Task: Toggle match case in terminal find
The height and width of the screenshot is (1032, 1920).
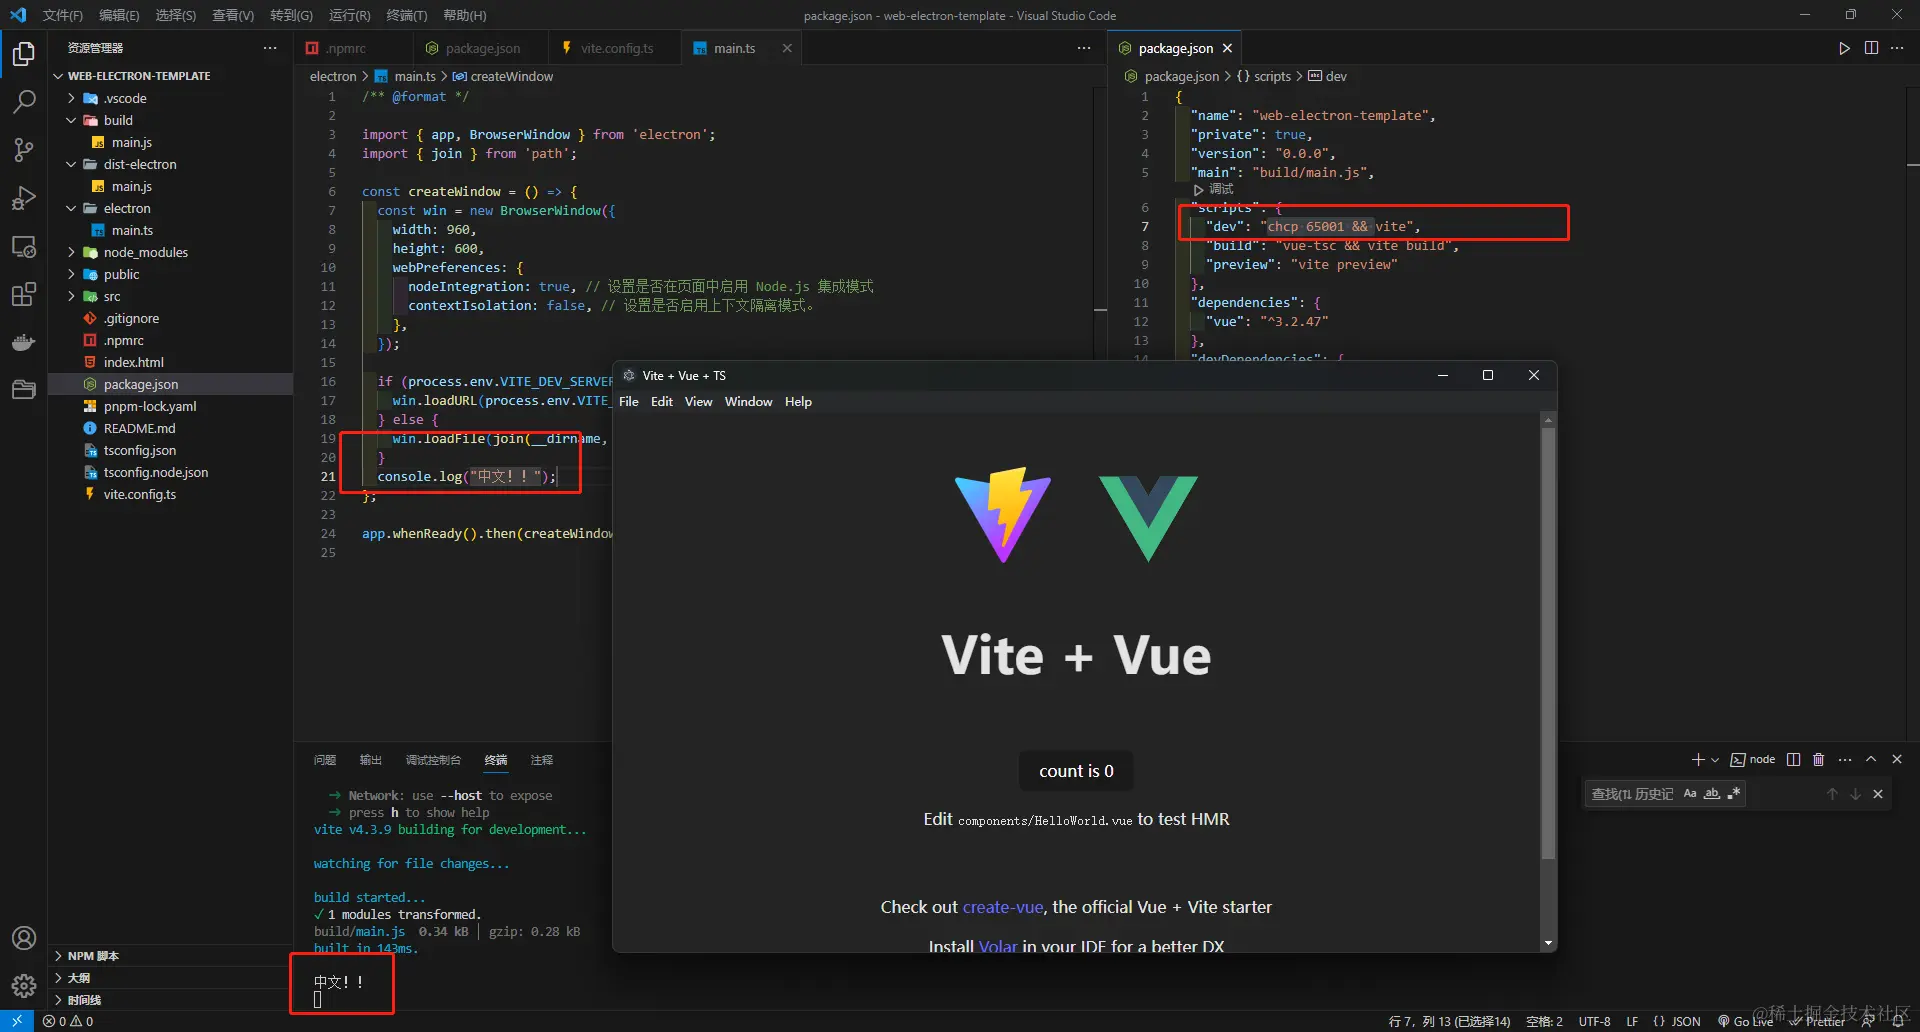Action: click(x=1690, y=794)
